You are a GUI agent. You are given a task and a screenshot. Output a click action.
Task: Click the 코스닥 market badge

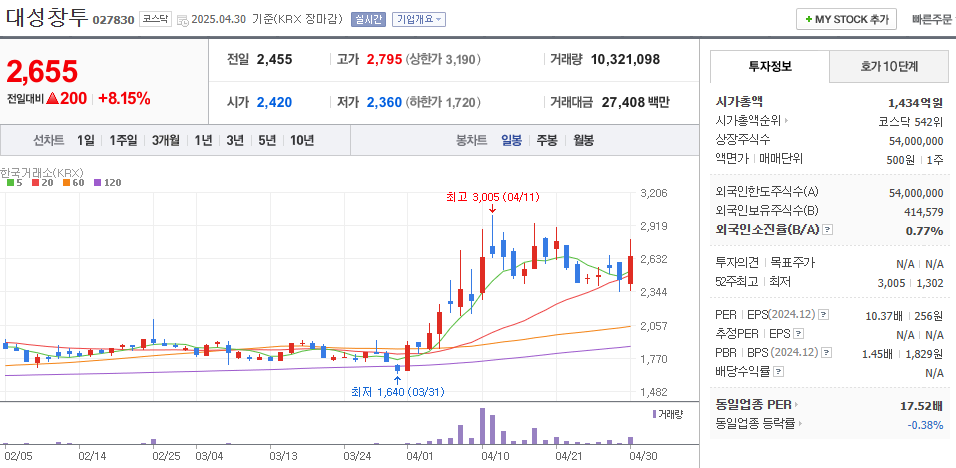point(155,20)
